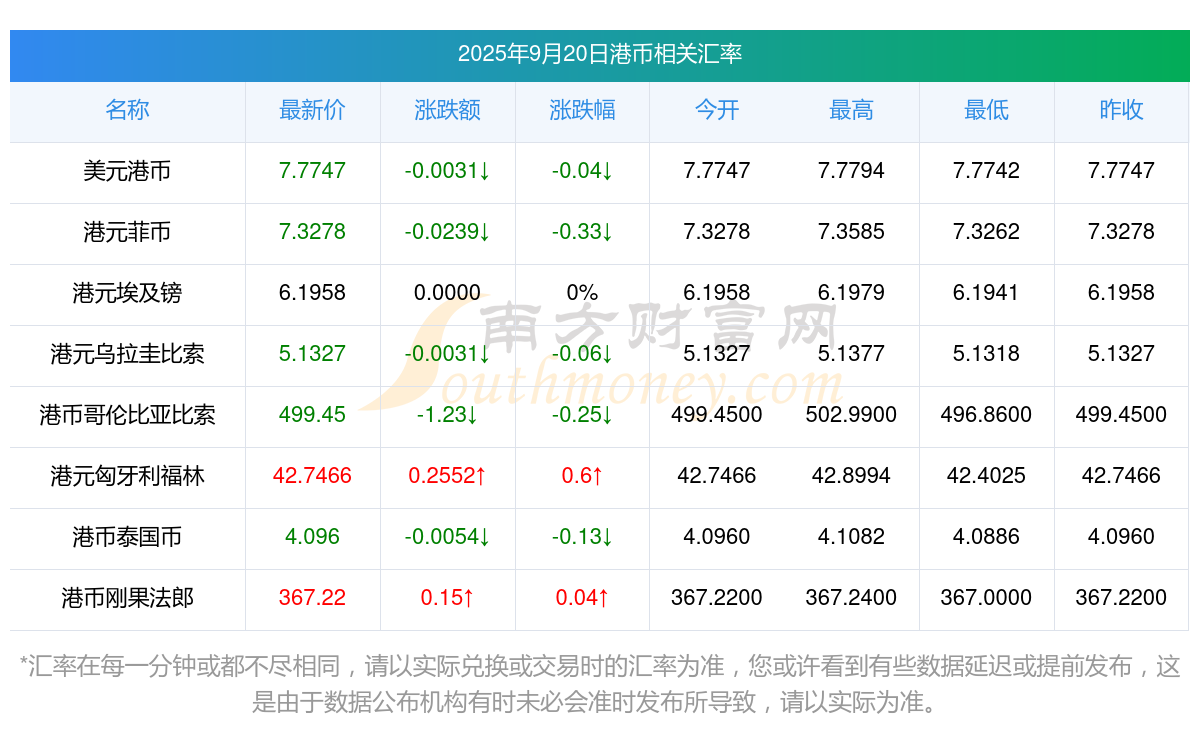Click the high value 7.3585

(852, 232)
